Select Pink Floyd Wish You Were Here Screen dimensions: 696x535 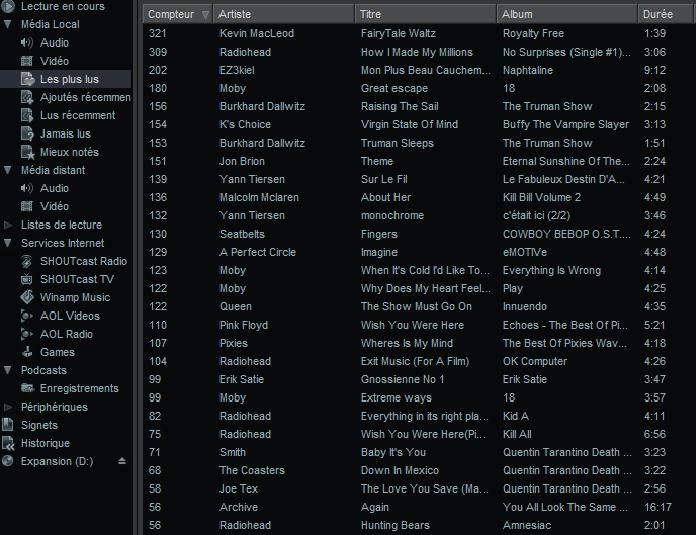[x=417, y=325]
